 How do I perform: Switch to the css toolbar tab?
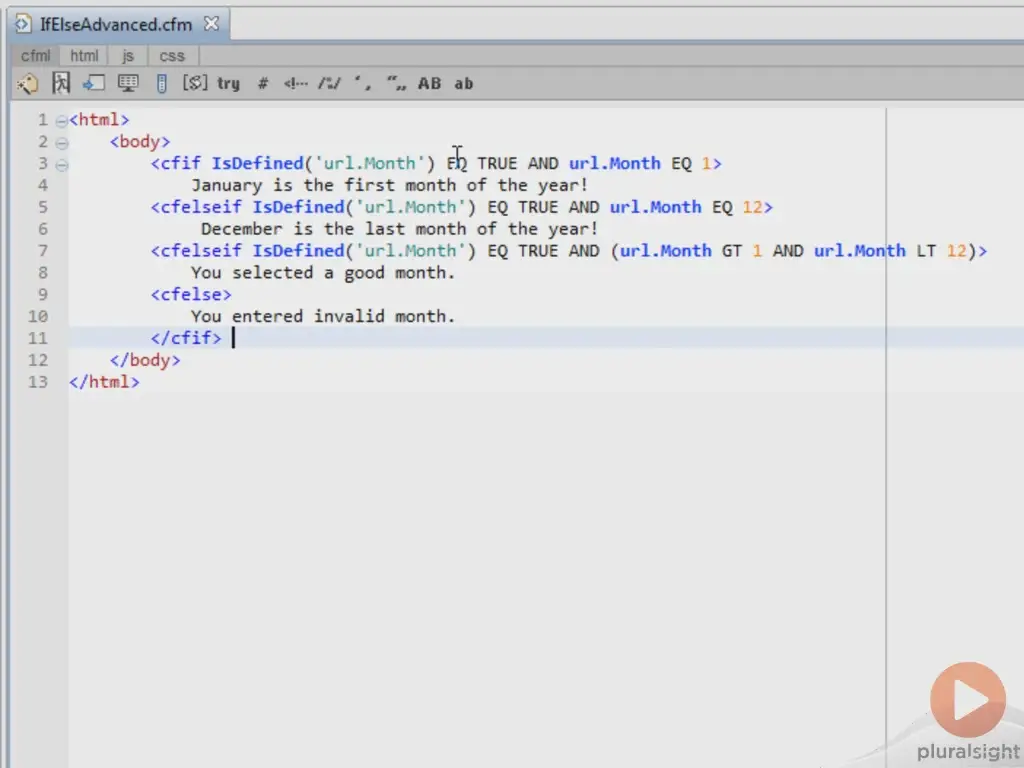tap(172, 56)
